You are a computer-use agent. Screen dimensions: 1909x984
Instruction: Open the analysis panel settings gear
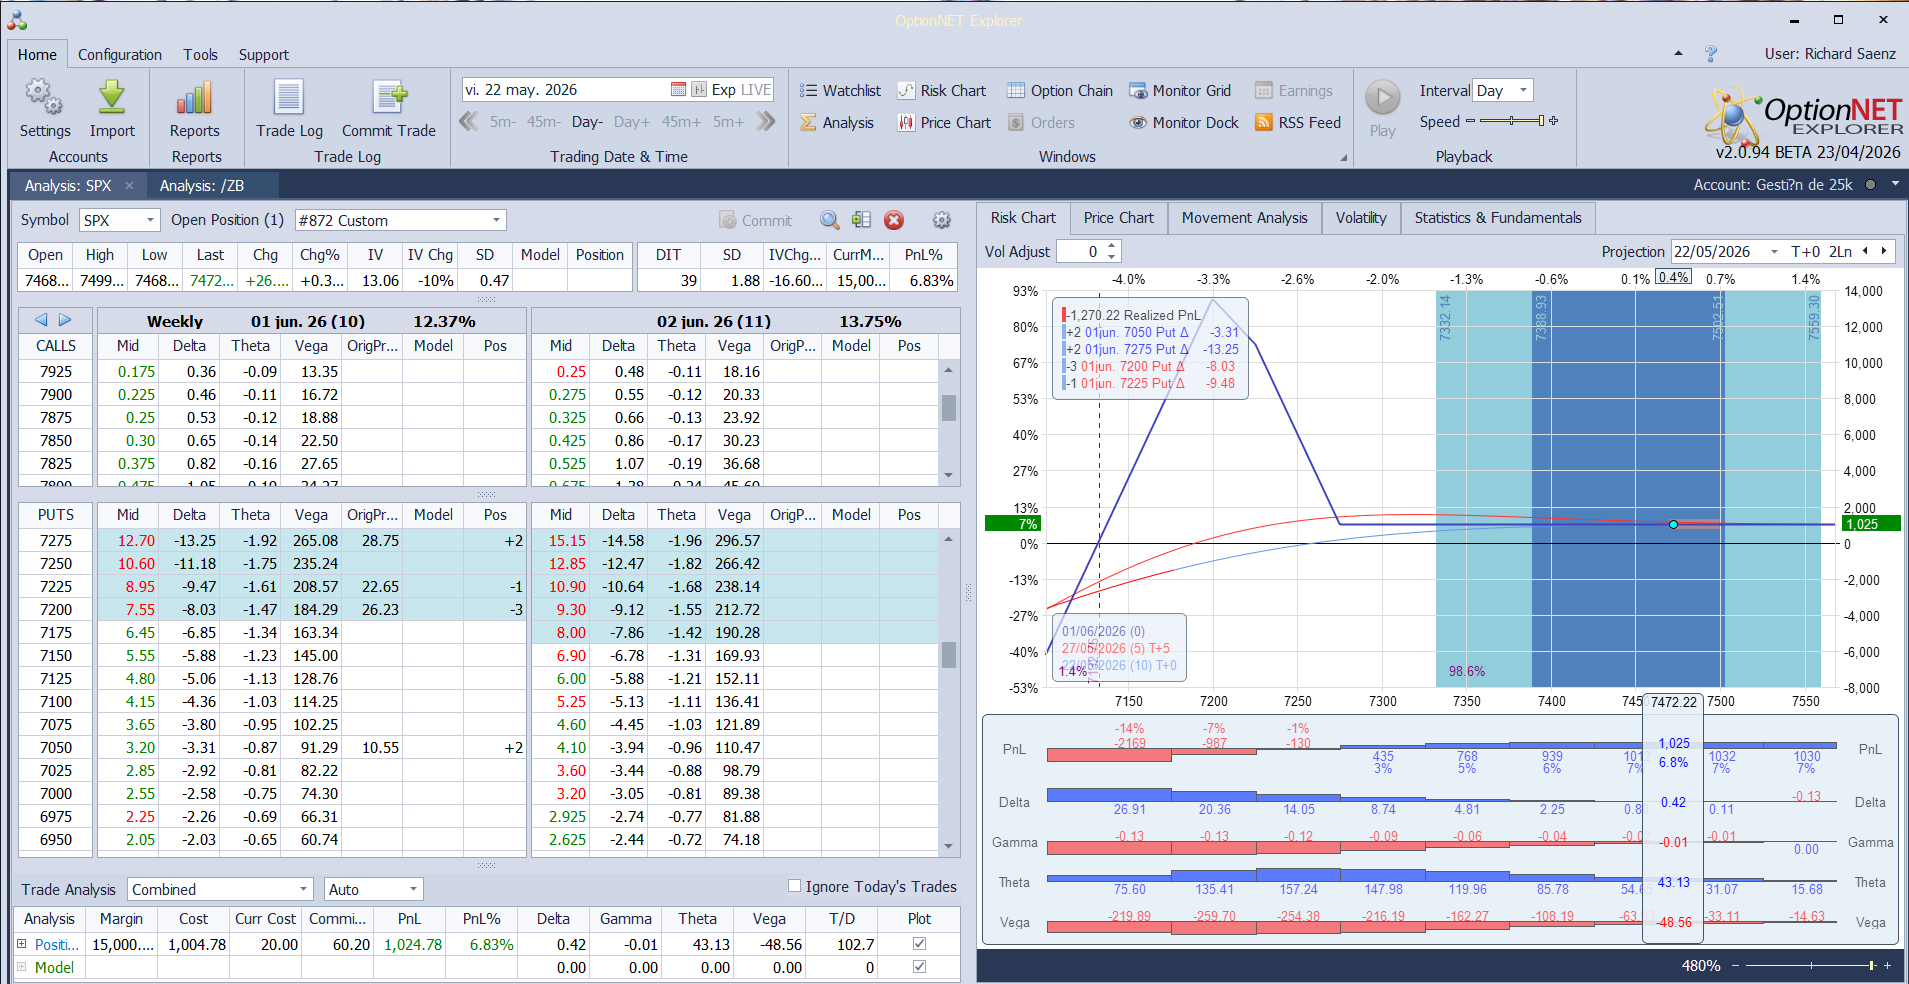click(941, 220)
